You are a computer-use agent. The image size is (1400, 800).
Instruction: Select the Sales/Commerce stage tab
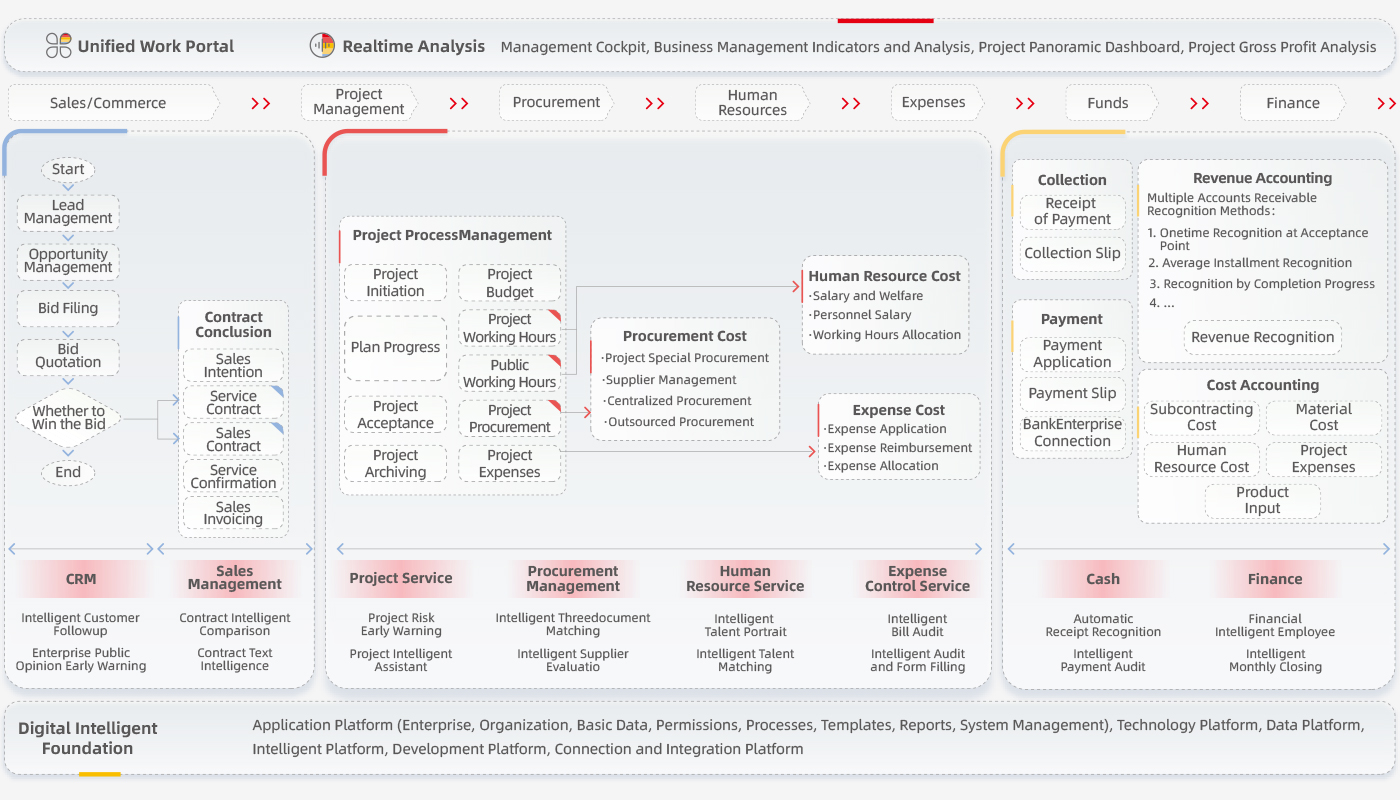pos(109,103)
